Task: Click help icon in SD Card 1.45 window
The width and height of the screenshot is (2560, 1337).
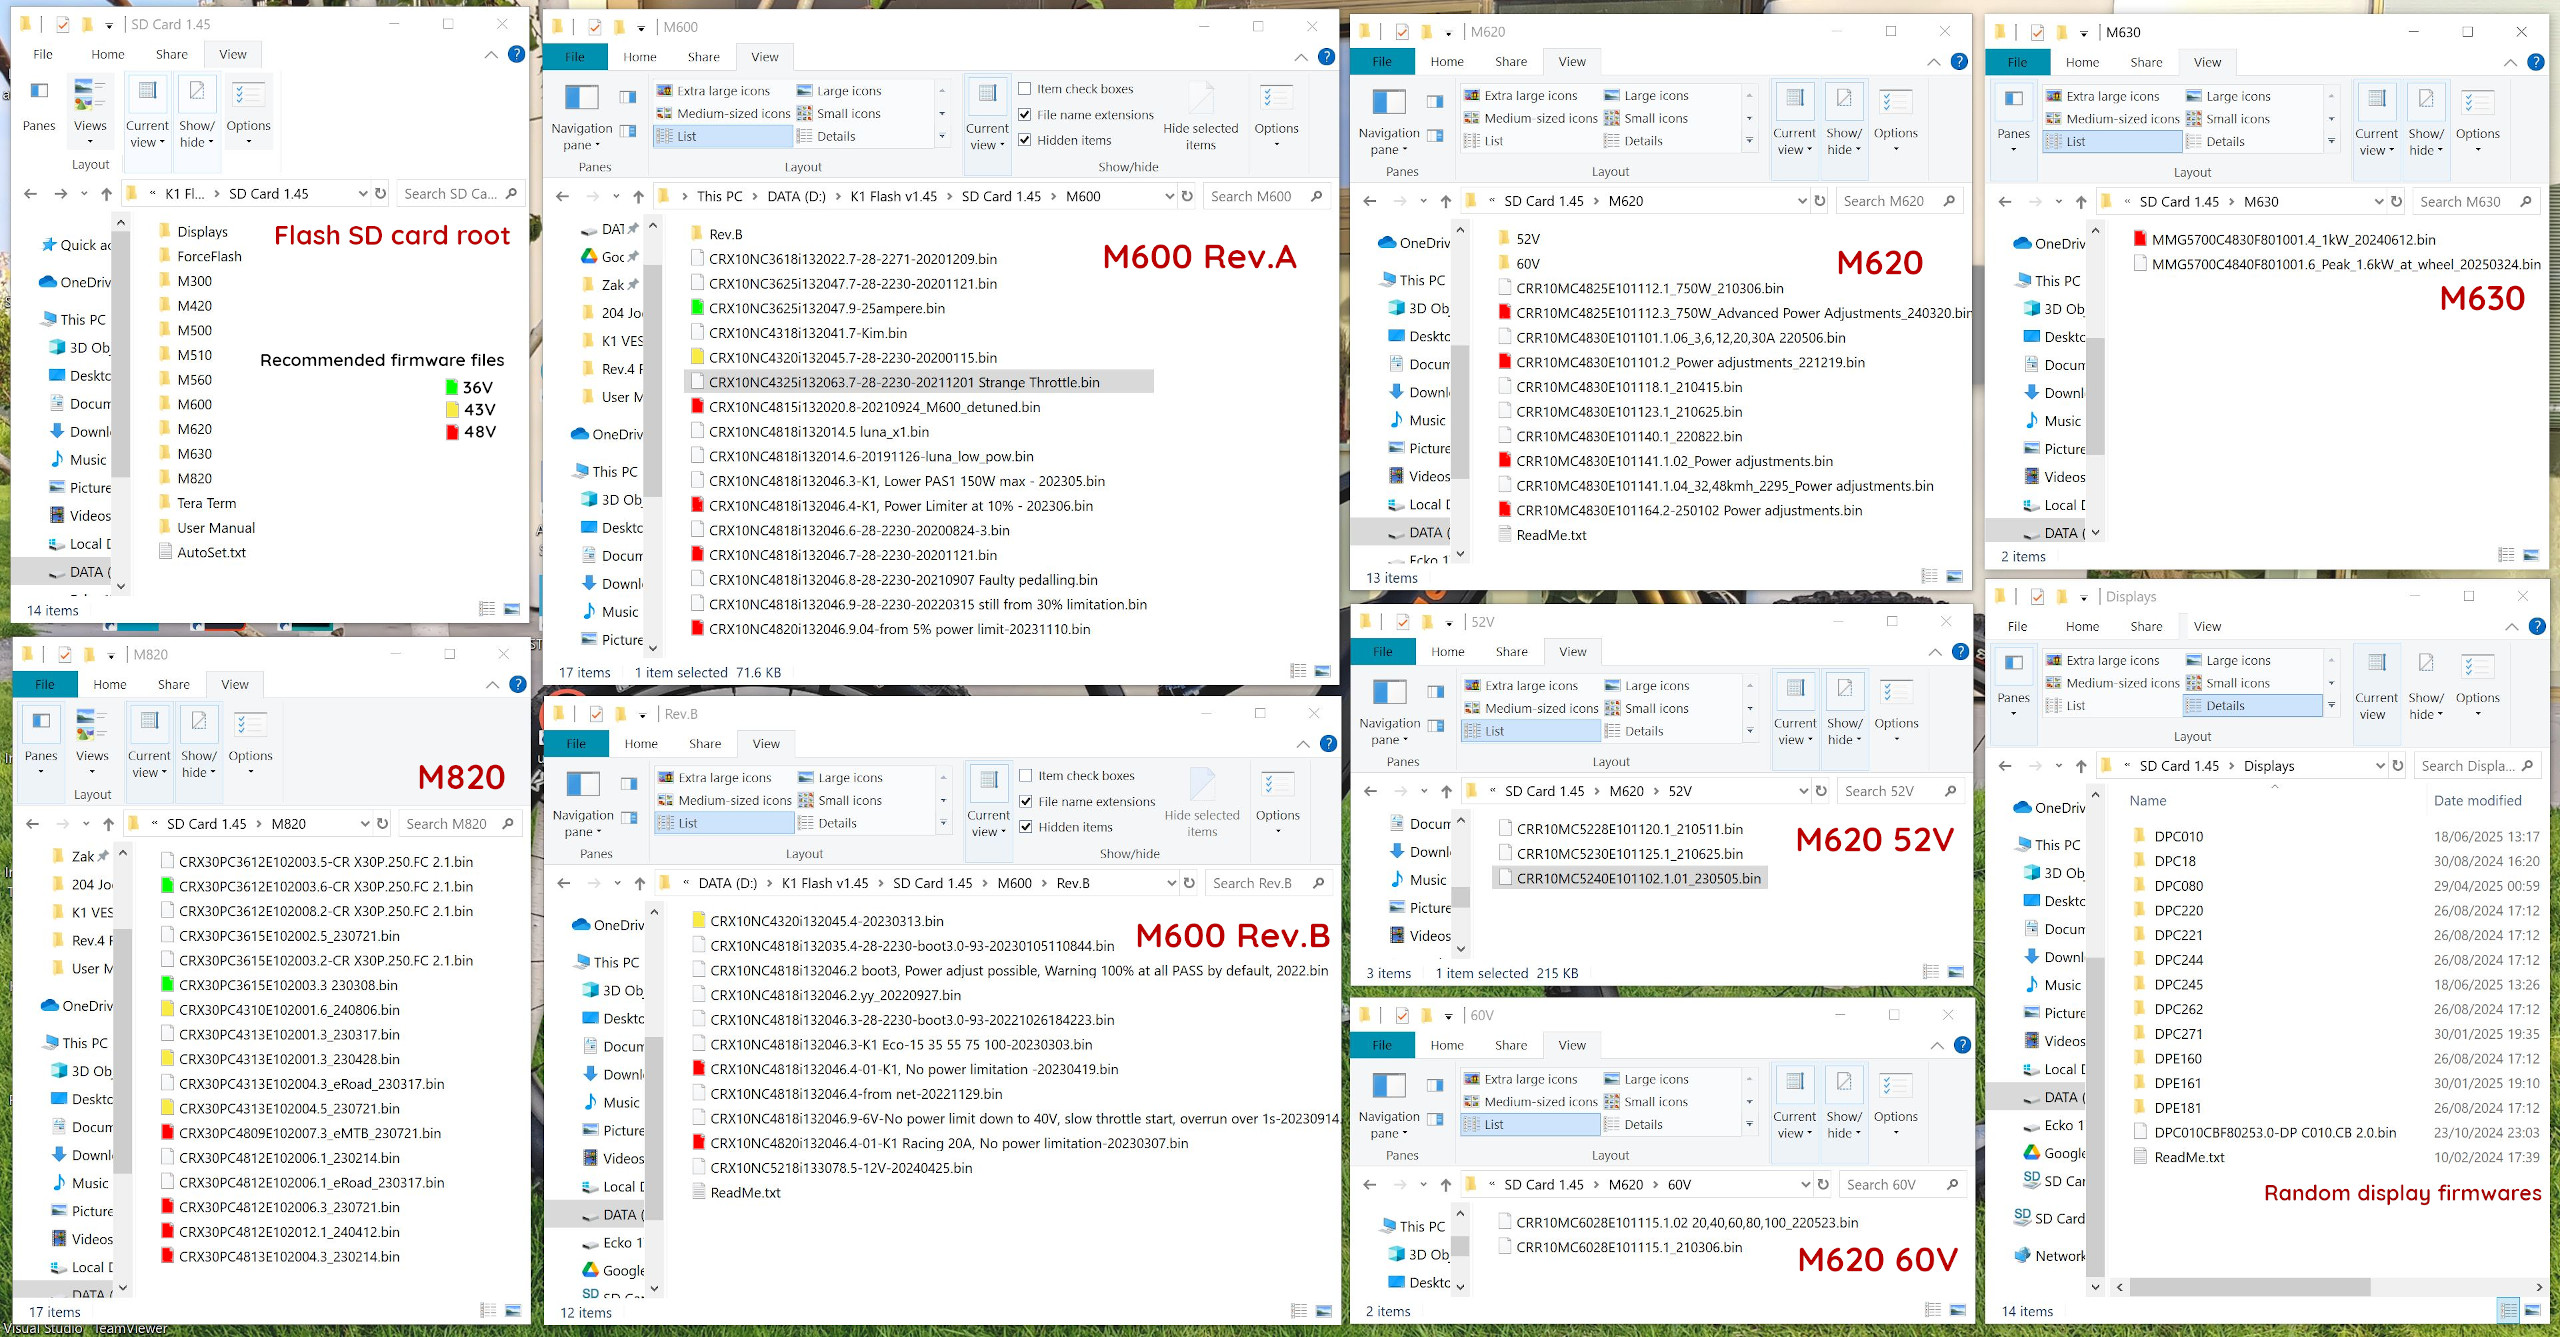Action: point(516,54)
